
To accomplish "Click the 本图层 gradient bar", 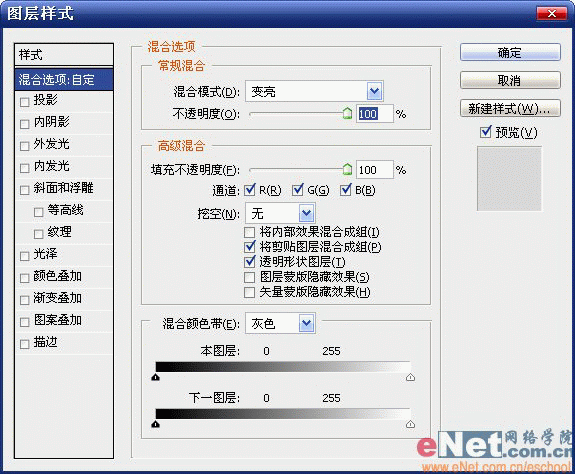I will point(283,367).
